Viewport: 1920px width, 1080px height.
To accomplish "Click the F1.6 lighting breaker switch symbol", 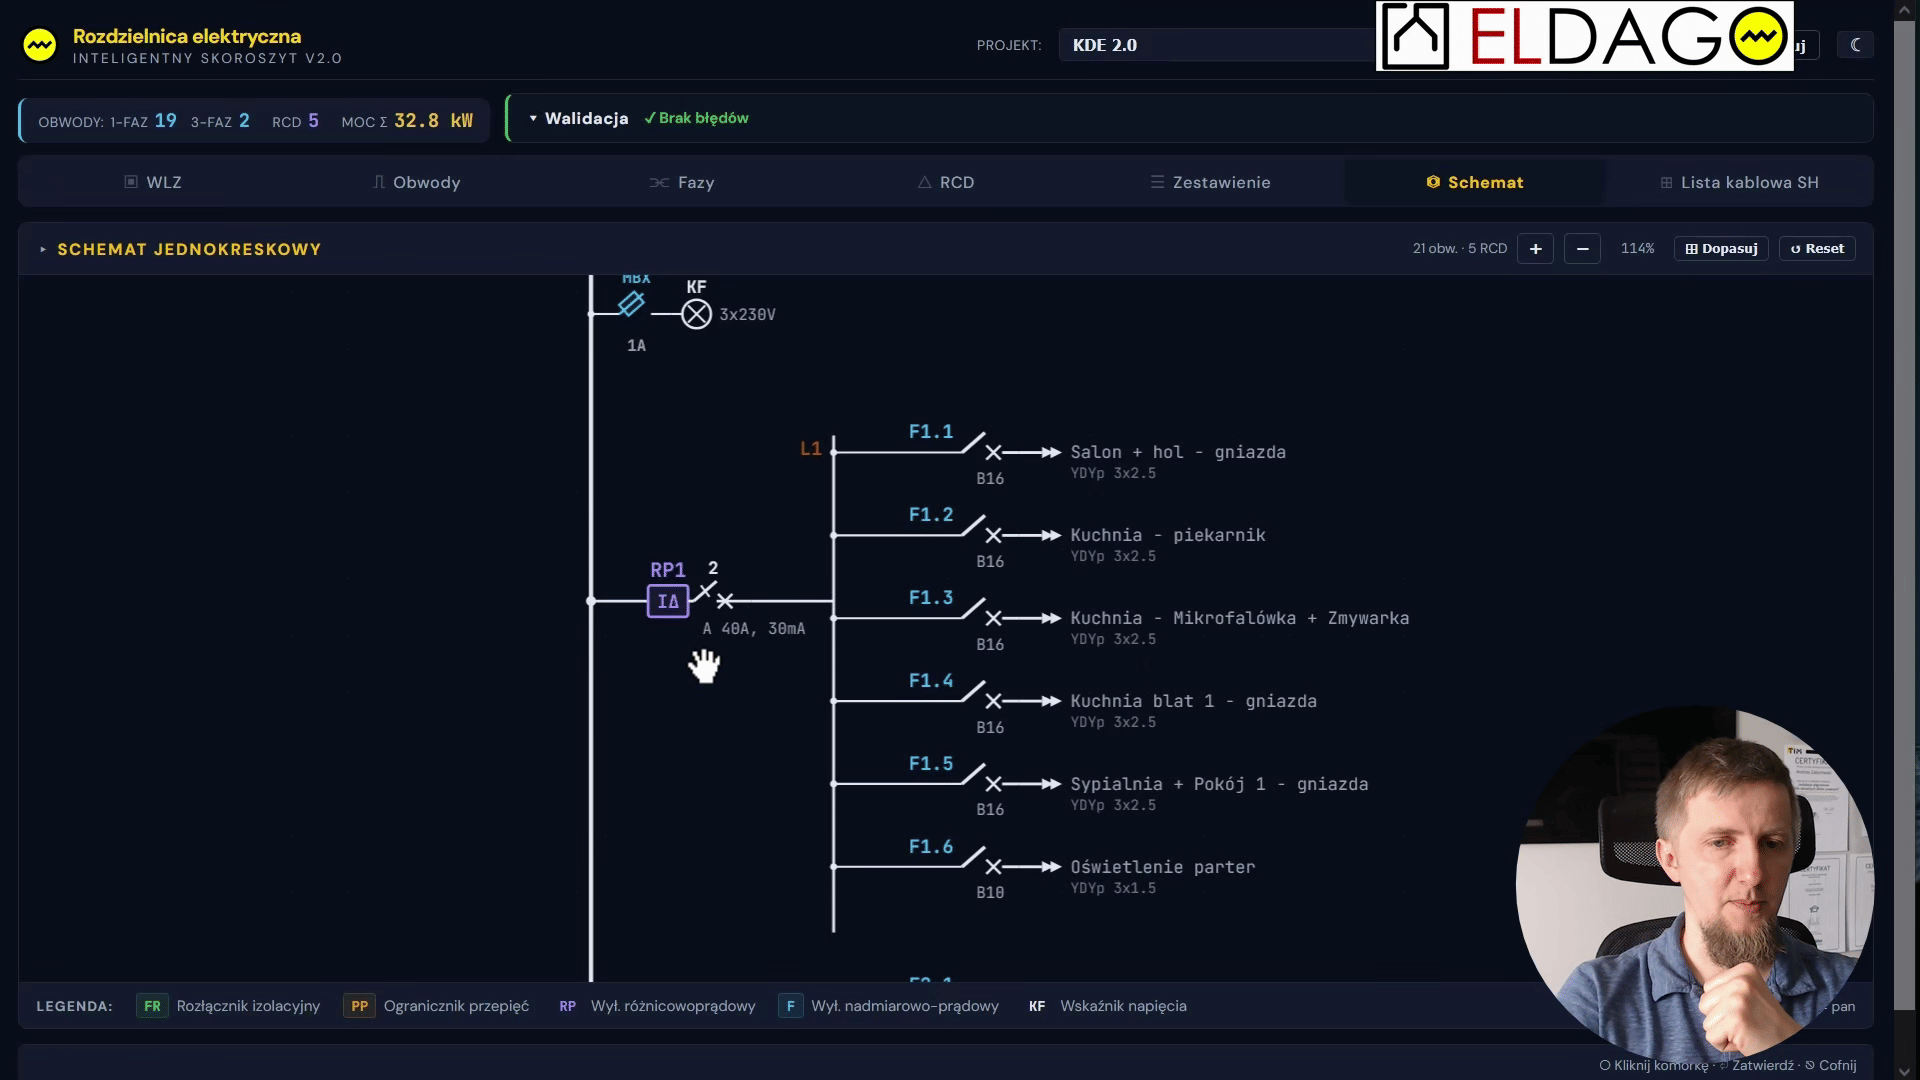I will [x=984, y=861].
